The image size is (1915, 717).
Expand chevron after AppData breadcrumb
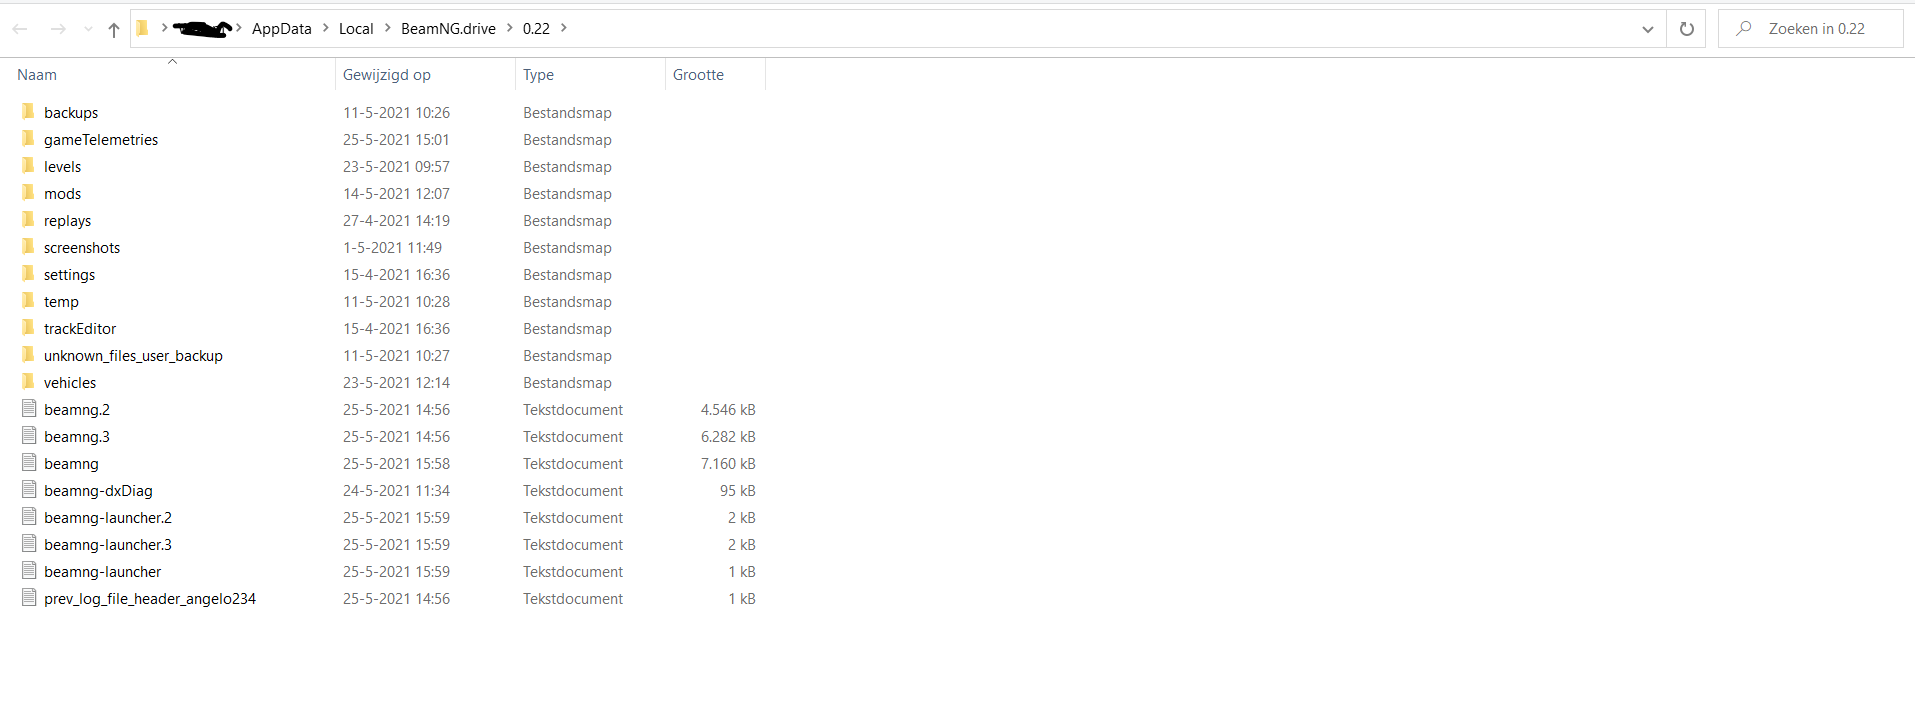(x=326, y=28)
